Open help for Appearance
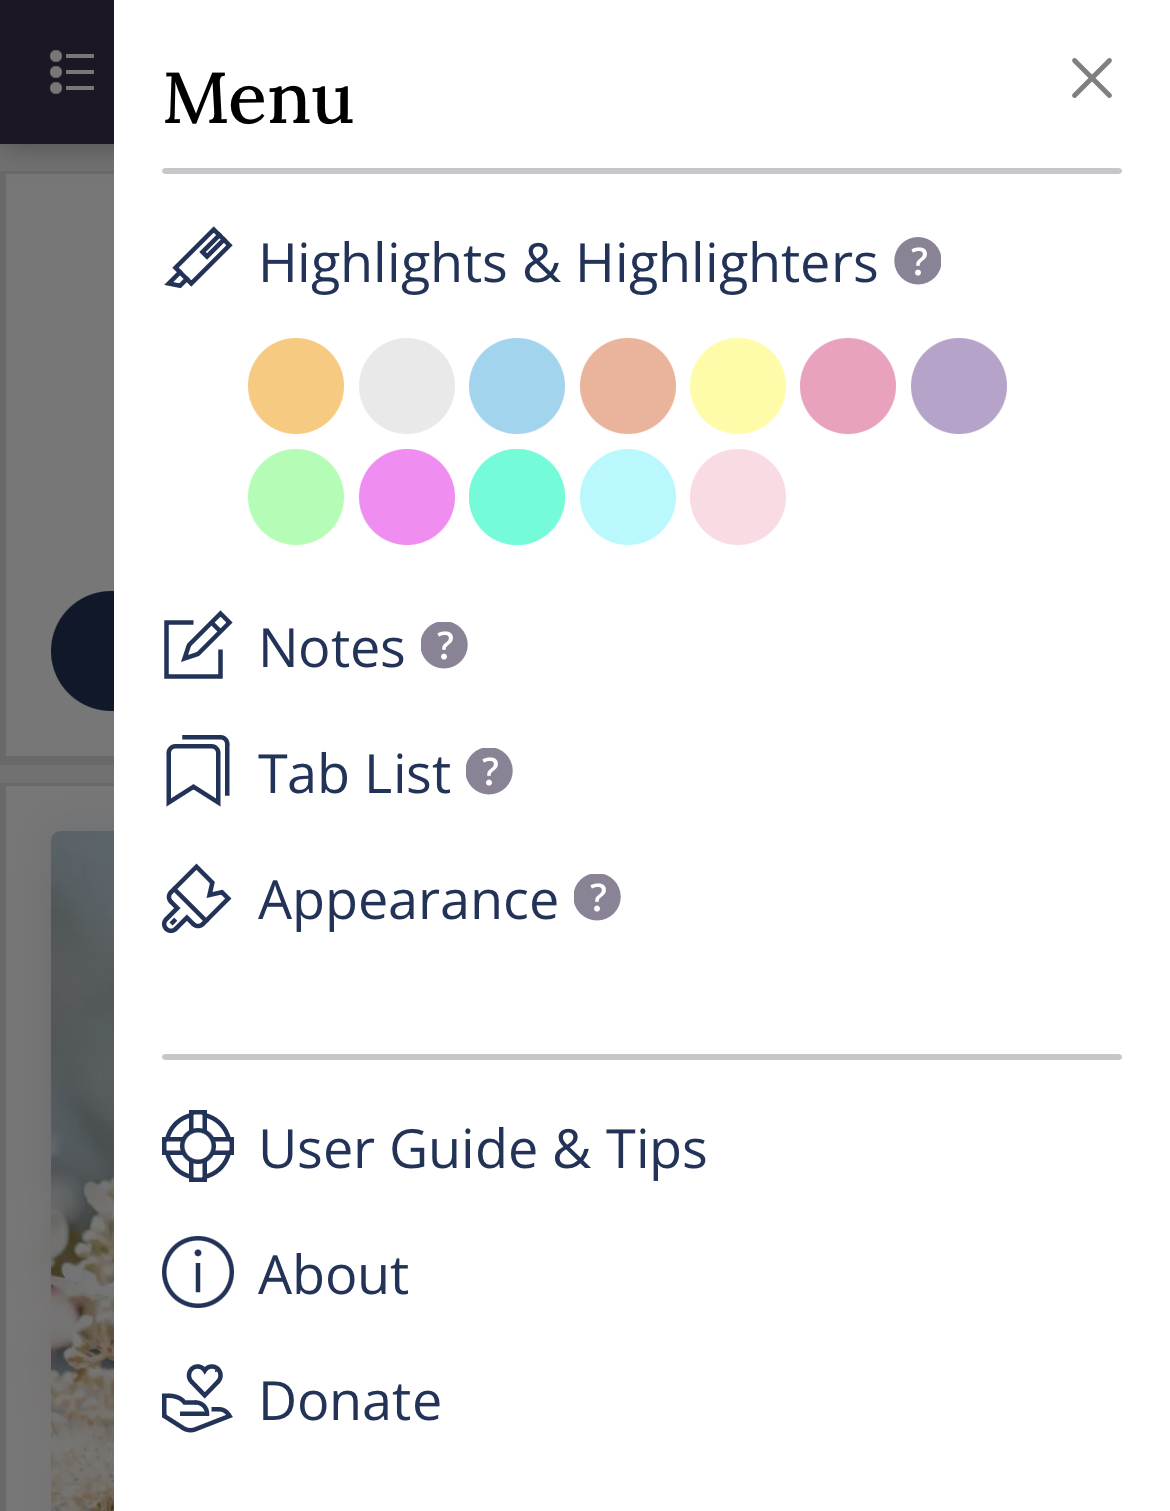Viewport: 1170px width, 1511px height. [x=597, y=898]
